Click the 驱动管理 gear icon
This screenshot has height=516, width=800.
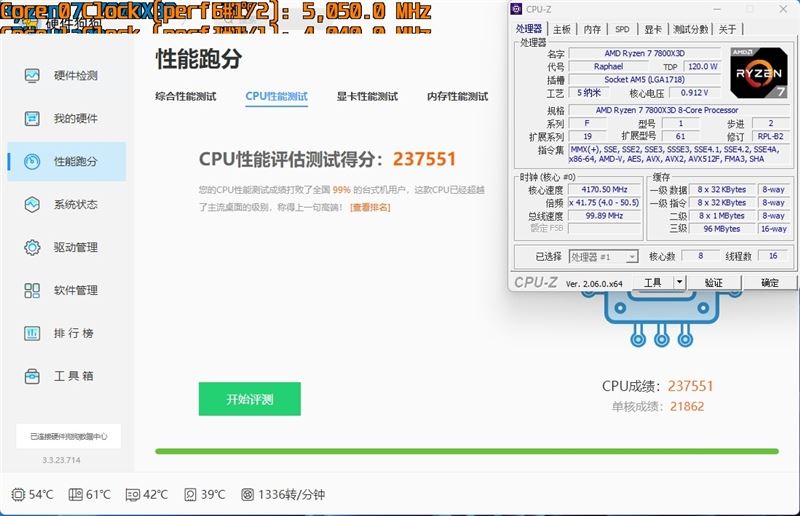(32, 247)
